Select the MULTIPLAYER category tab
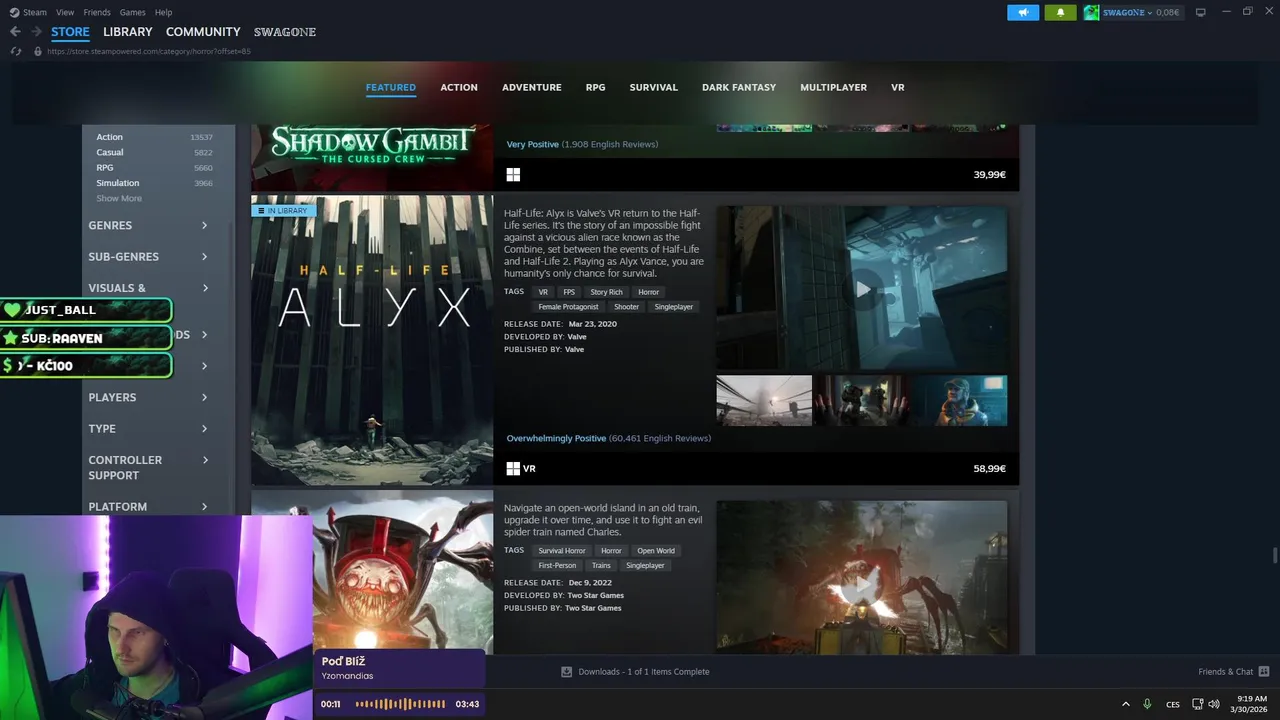The width and height of the screenshot is (1280, 720). click(x=834, y=88)
